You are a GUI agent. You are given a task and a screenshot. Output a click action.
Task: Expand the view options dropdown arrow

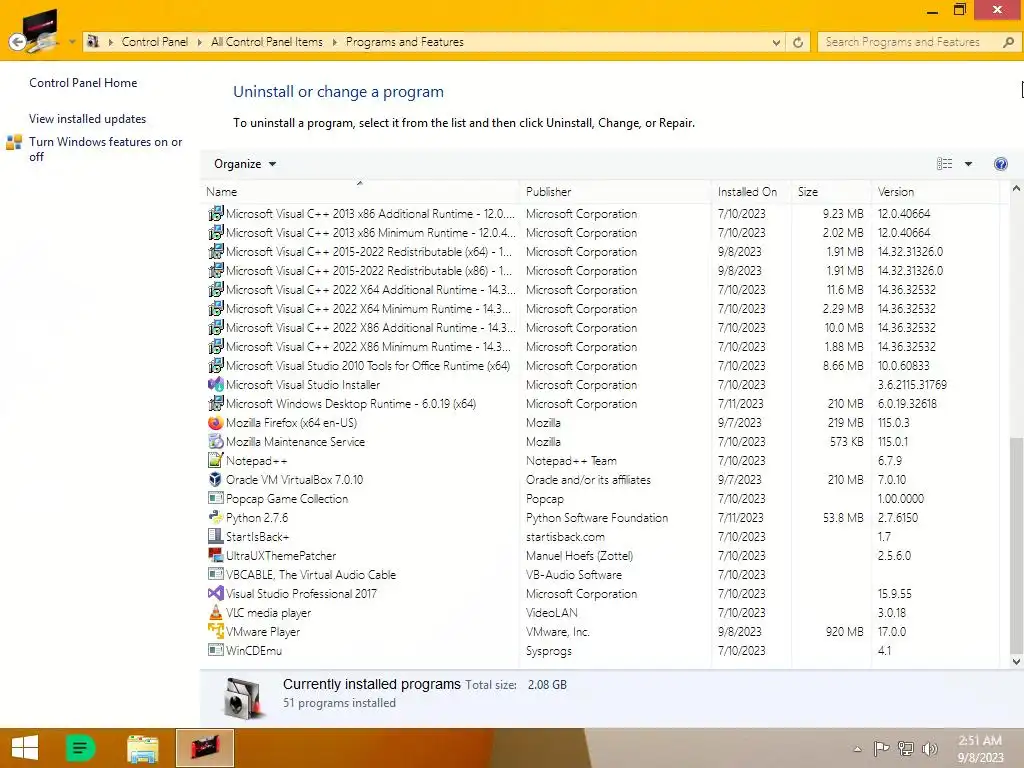tap(968, 164)
